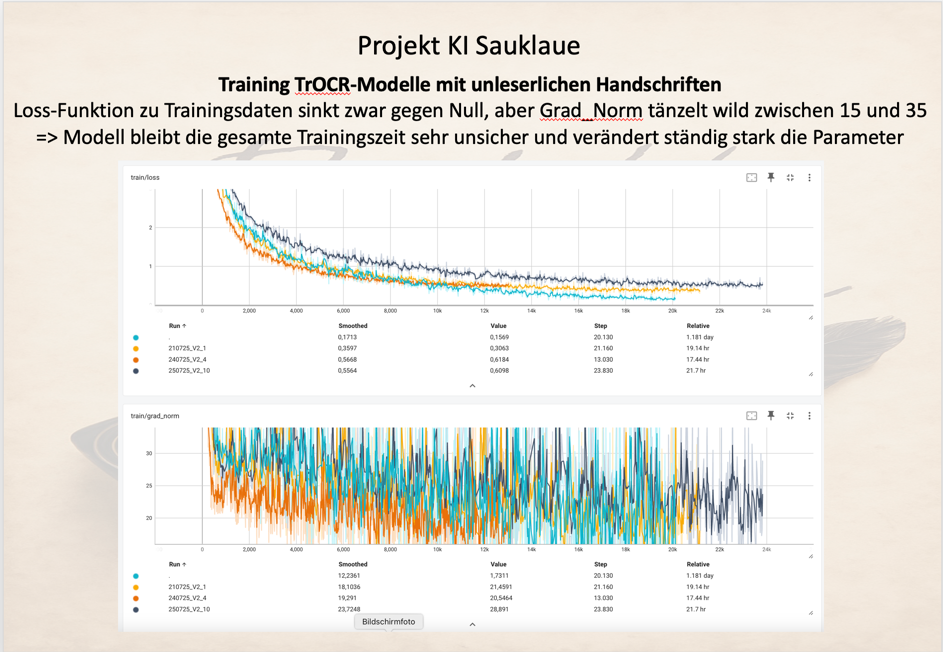Select run 240725_V2_4 in train/loss table

point(188,360)
